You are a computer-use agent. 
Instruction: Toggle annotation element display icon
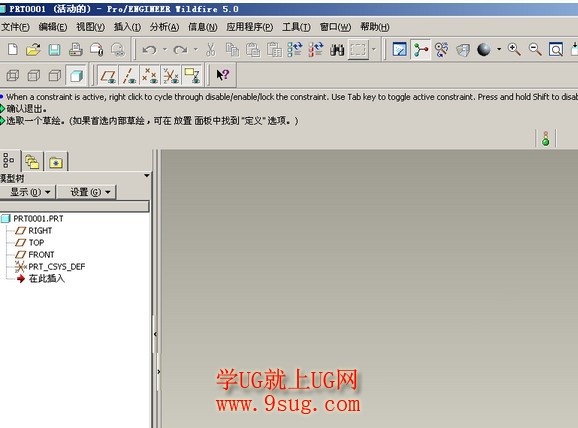[x=192, y=76]
